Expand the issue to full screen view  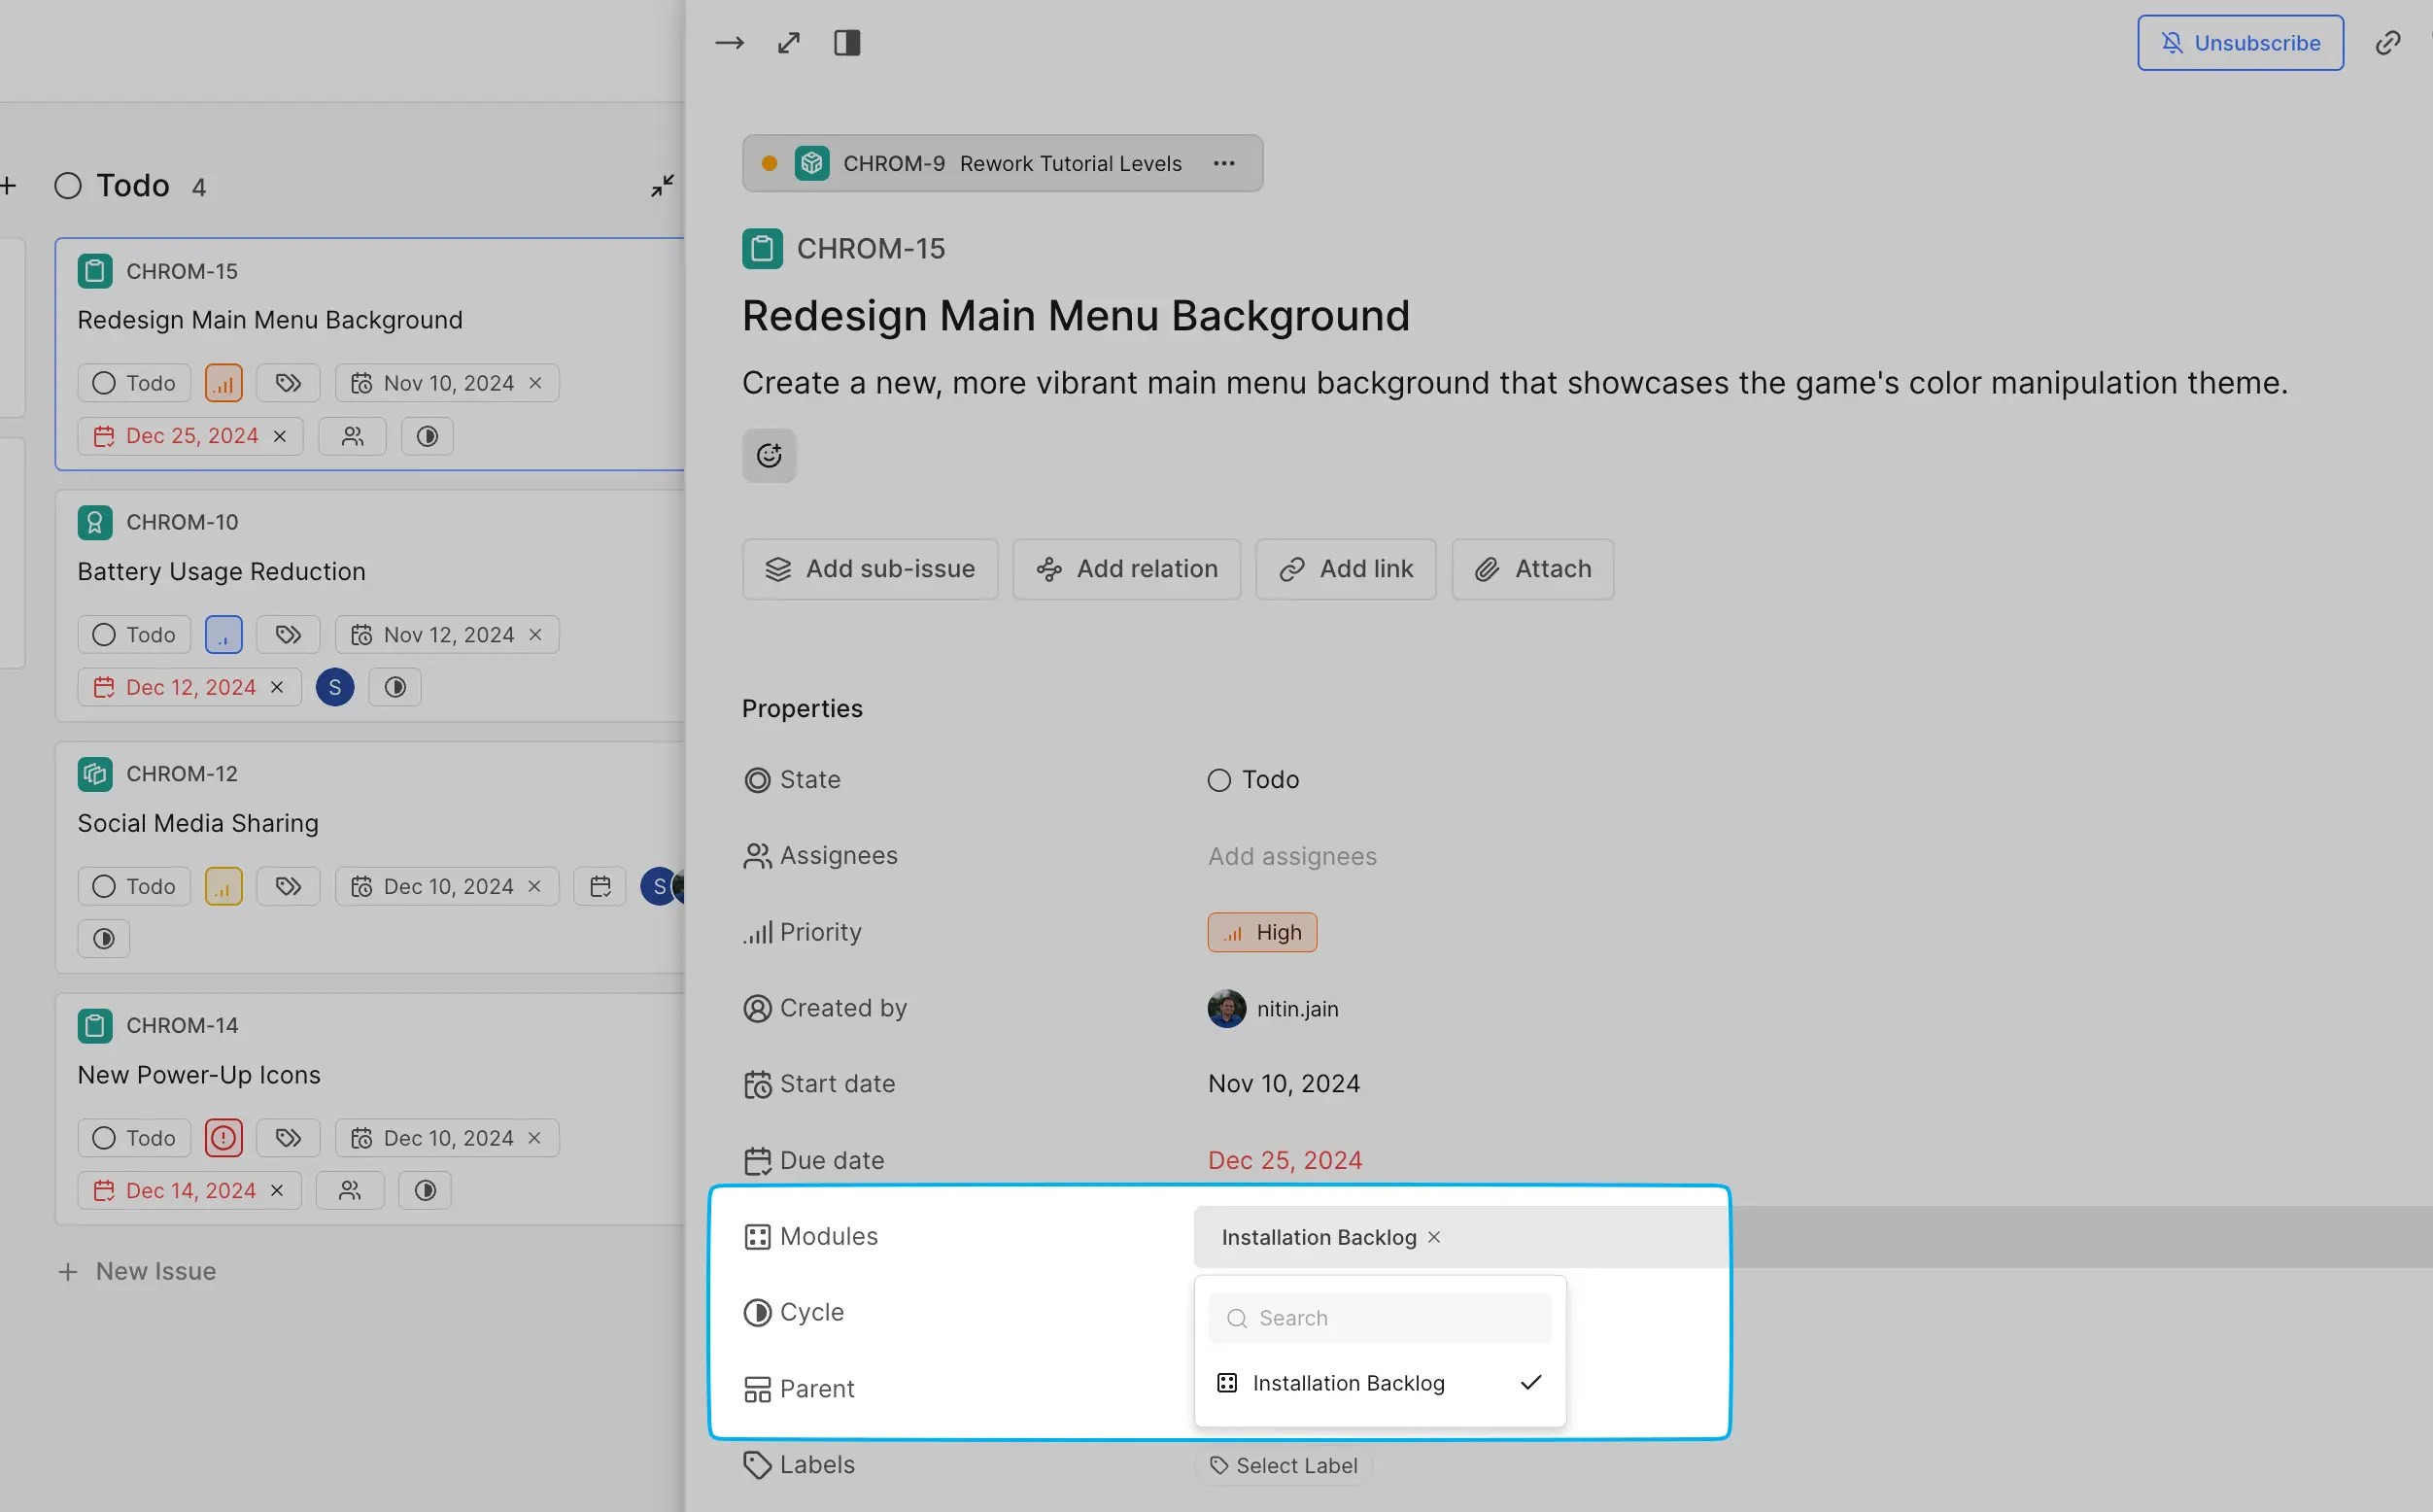click(x=788, y=43)
